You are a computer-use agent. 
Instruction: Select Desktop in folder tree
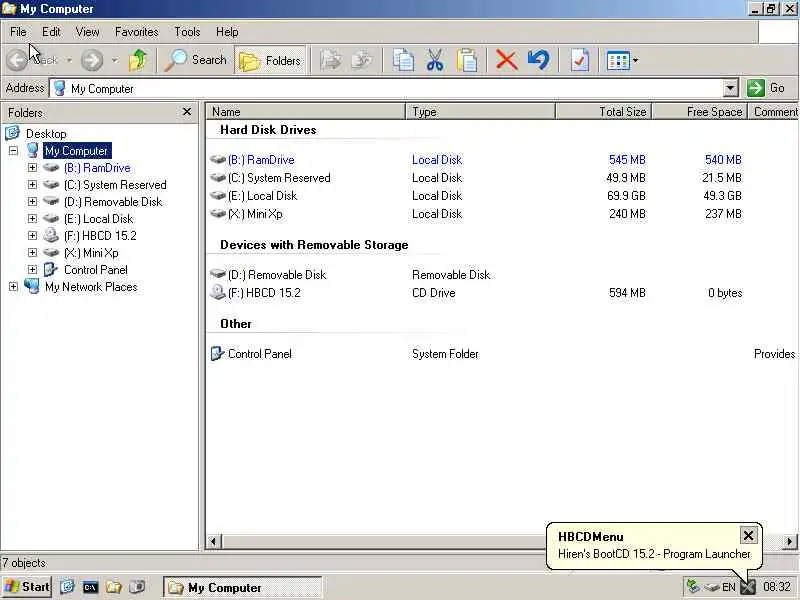tap(46, 134)
